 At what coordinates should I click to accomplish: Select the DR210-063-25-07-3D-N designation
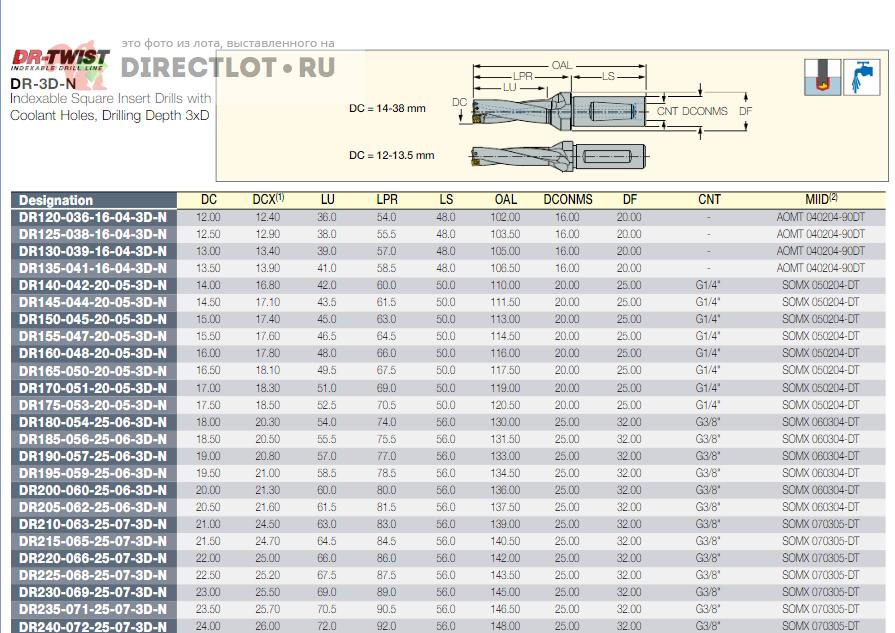coord(93,524)
